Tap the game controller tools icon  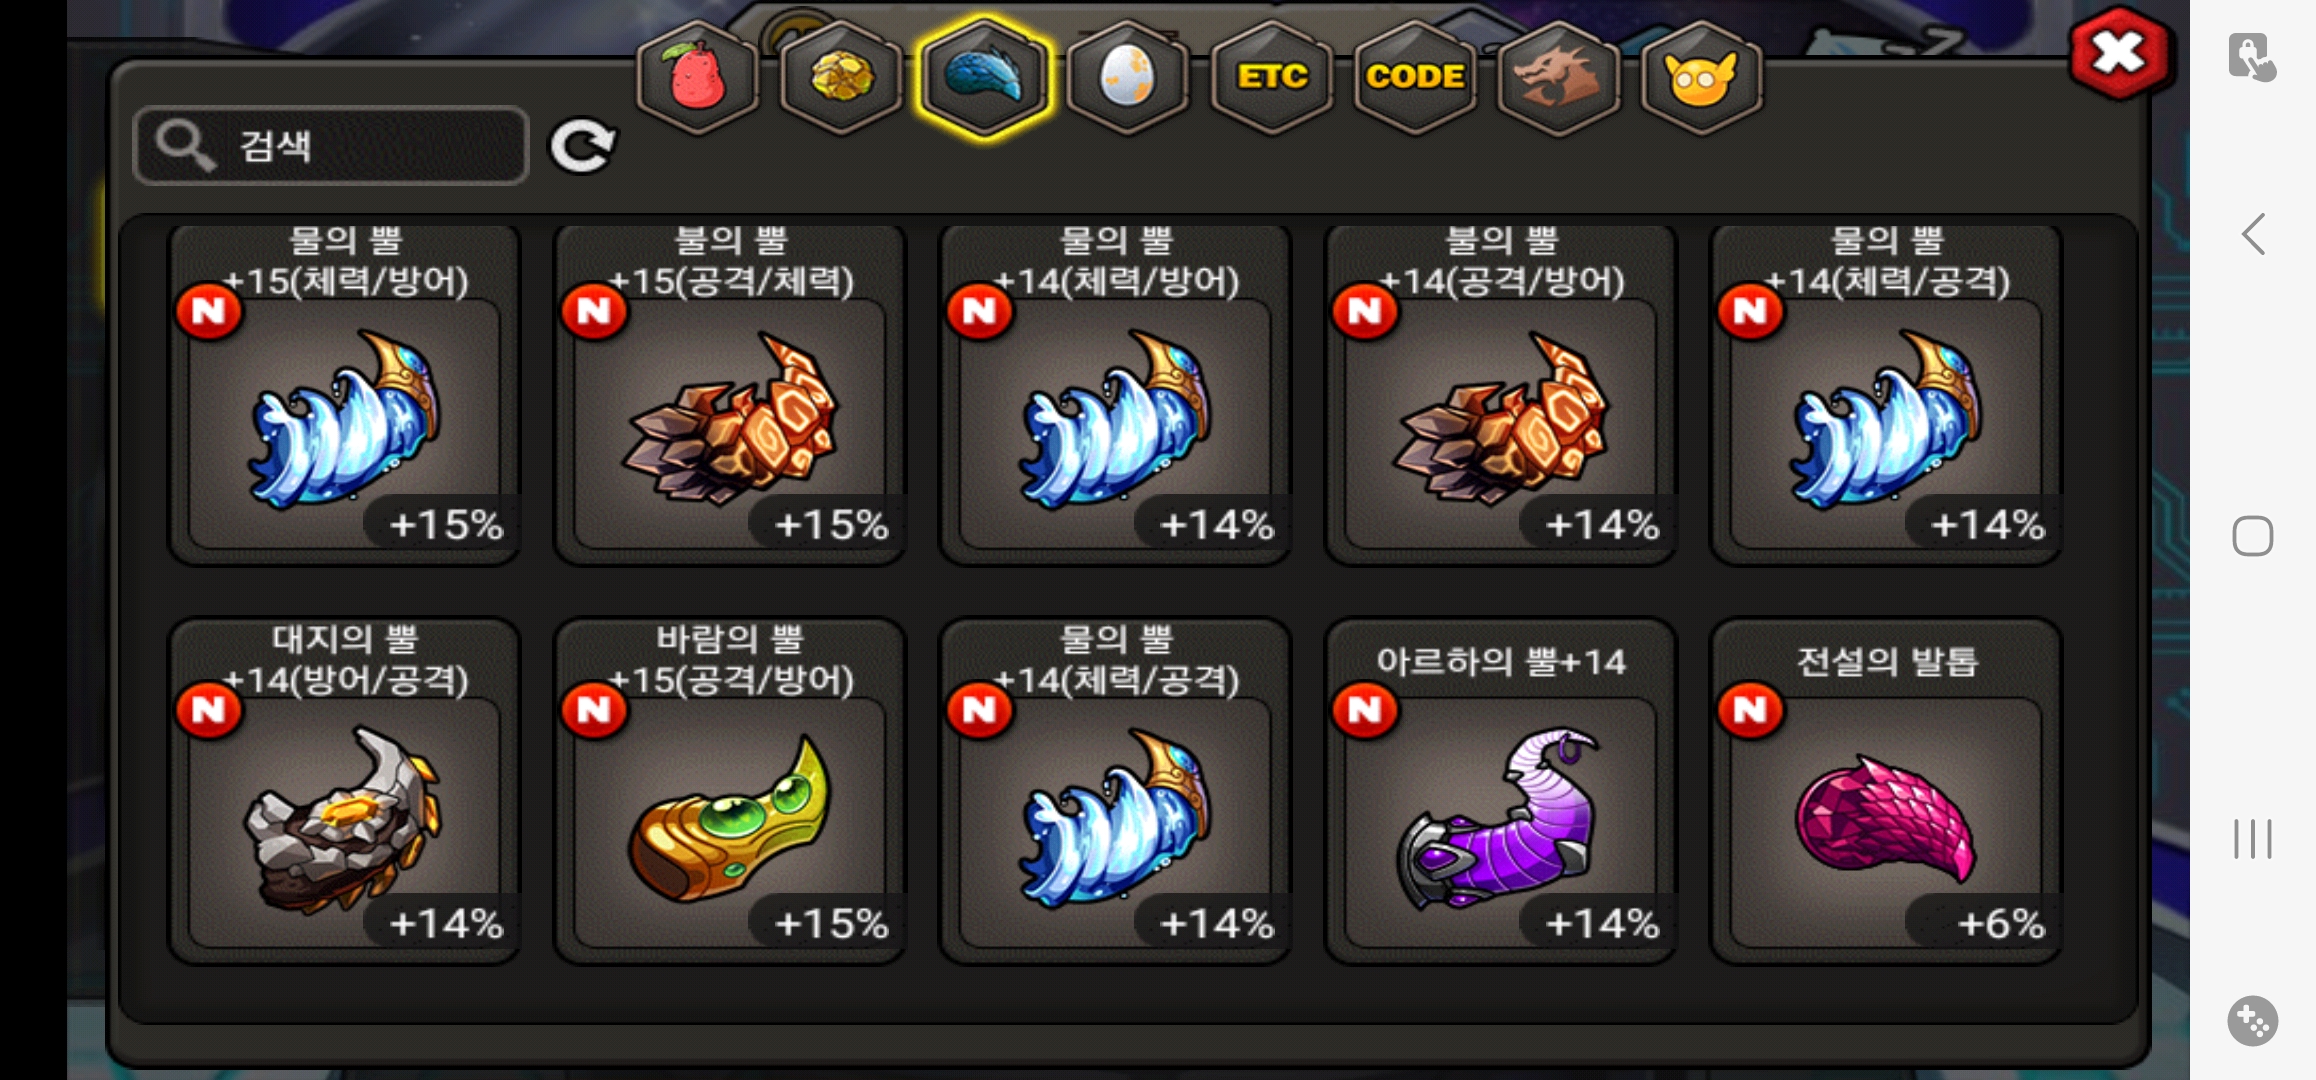pos(2253,1021)
